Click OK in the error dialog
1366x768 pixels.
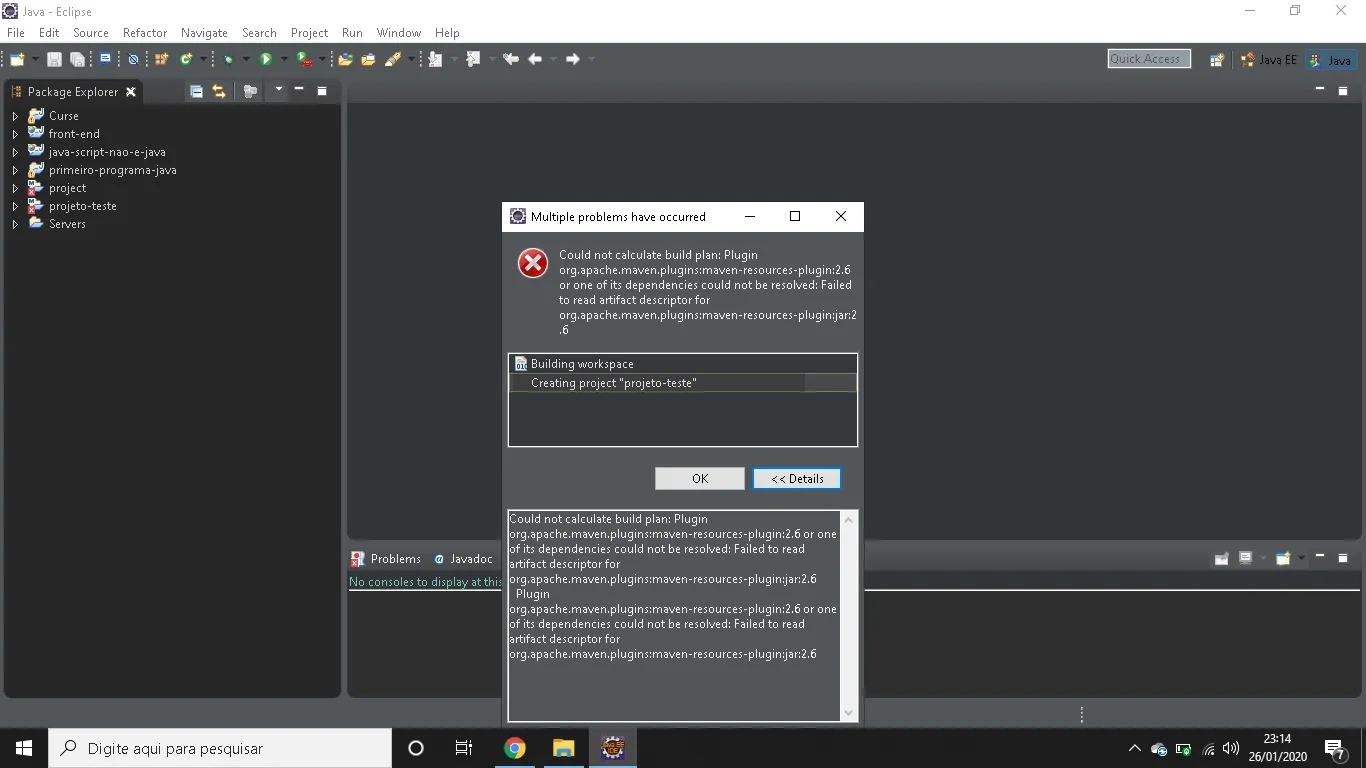pos(700,479)
